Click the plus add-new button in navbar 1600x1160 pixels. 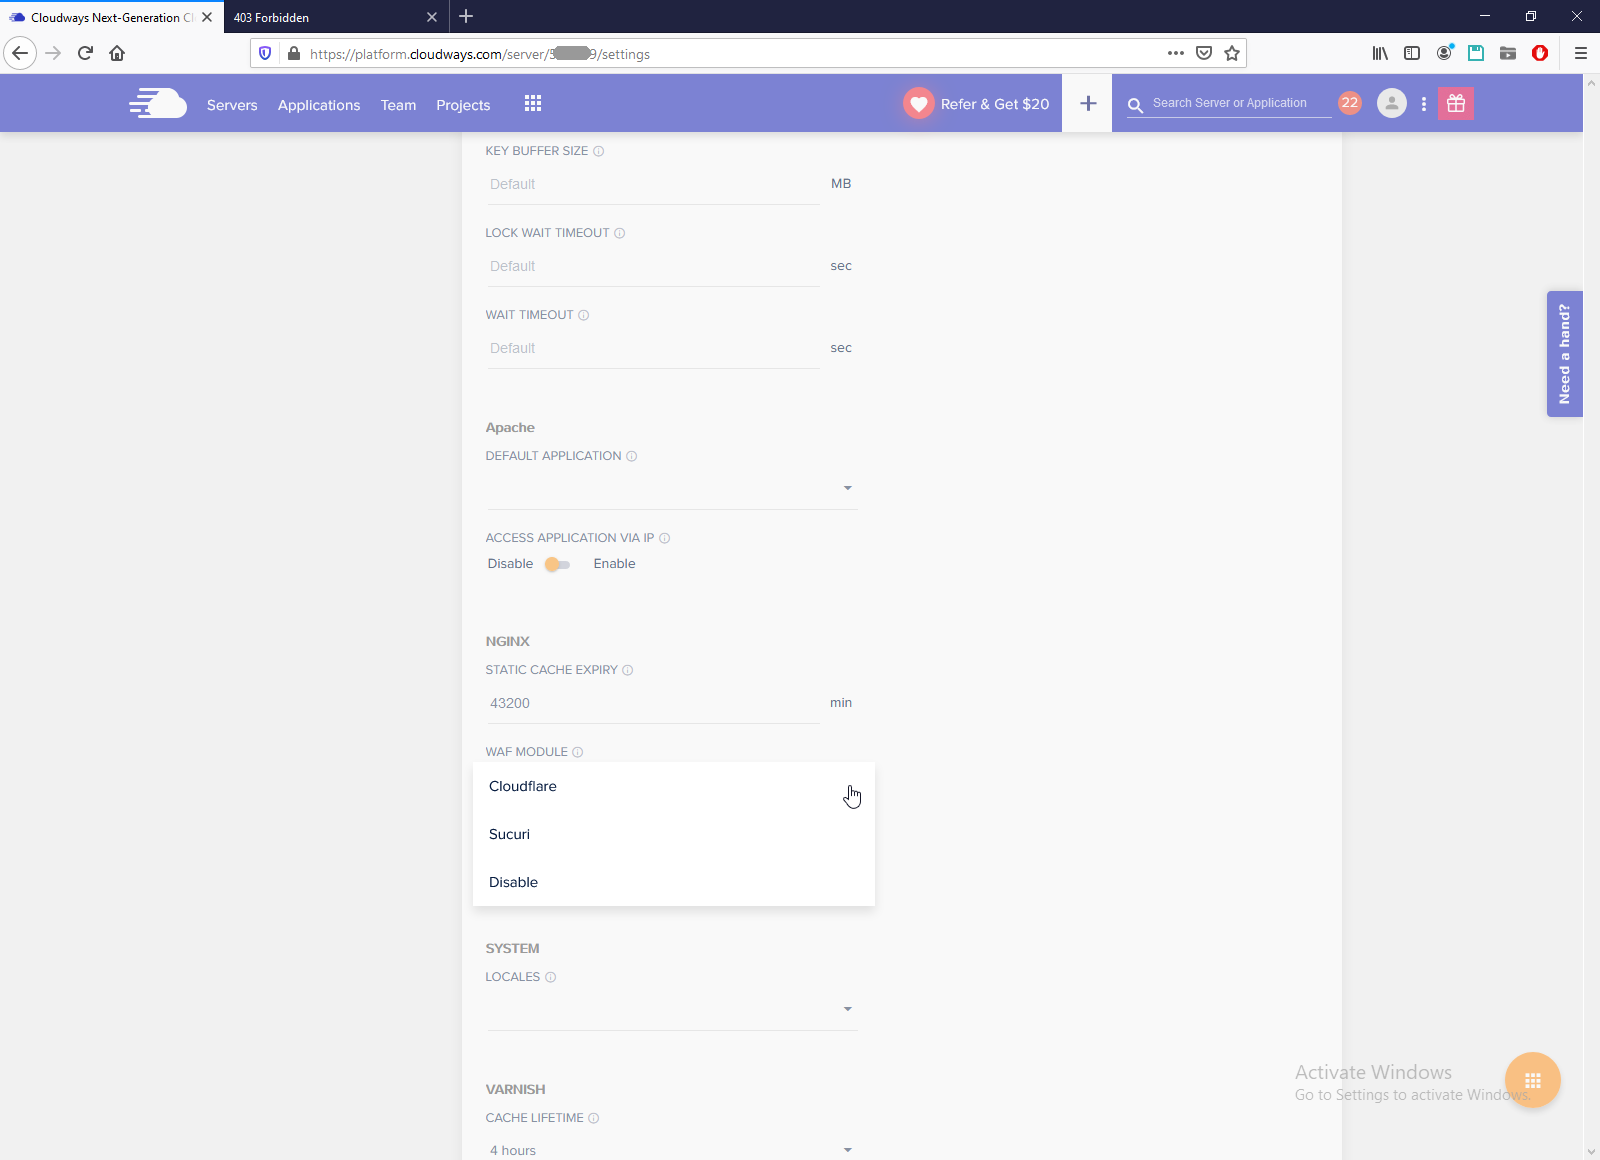tap(1088, 103)
